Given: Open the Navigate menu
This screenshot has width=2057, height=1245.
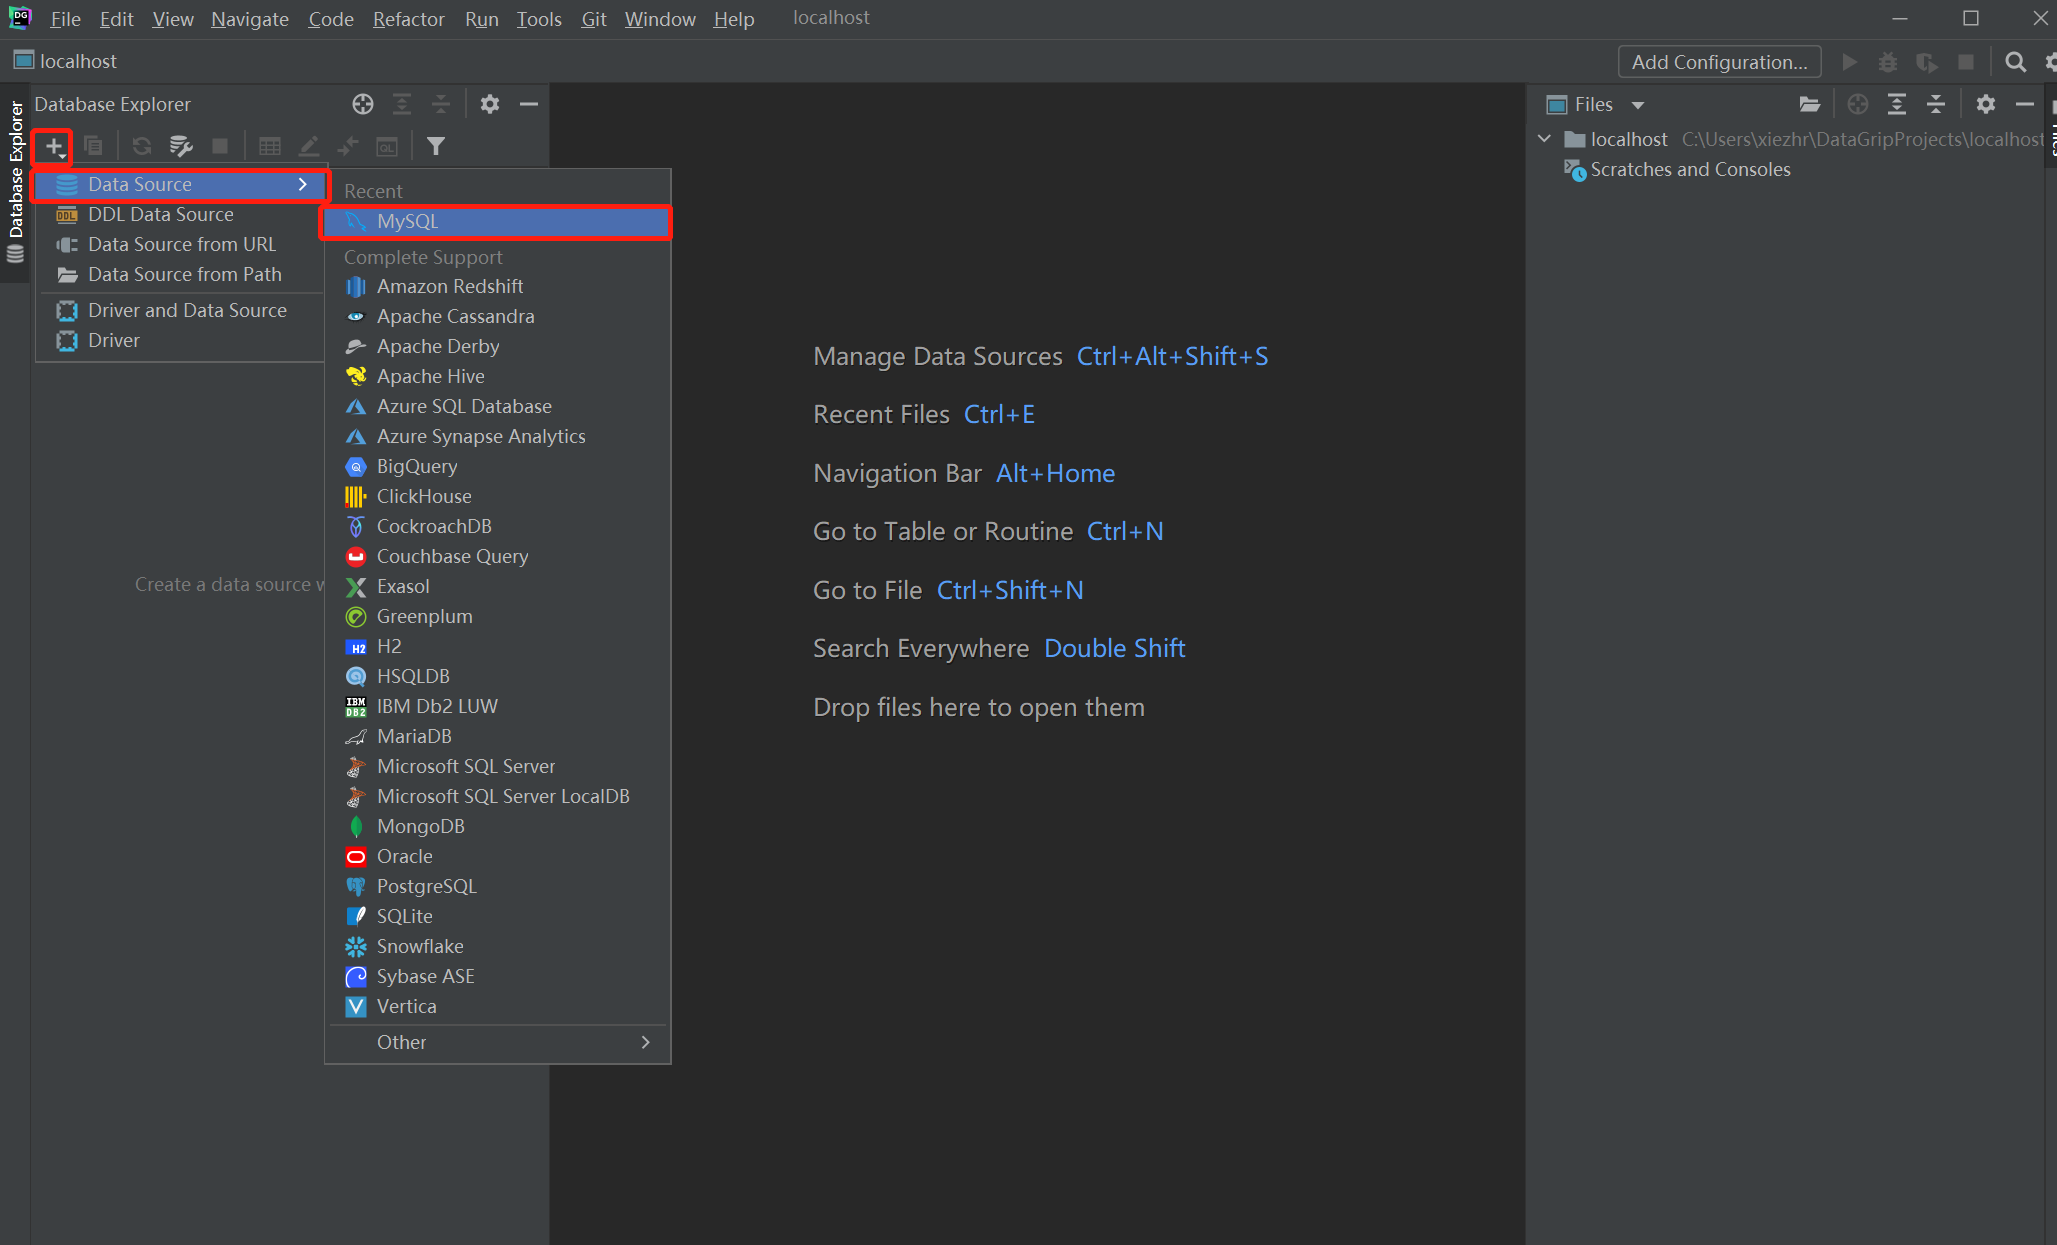Looking at the screenshot, I should pos(250,19).
